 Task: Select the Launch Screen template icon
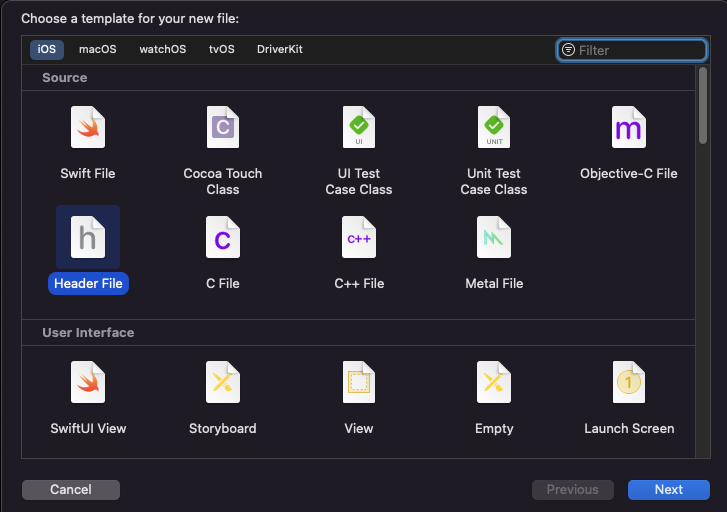click(x=629, y=382)
